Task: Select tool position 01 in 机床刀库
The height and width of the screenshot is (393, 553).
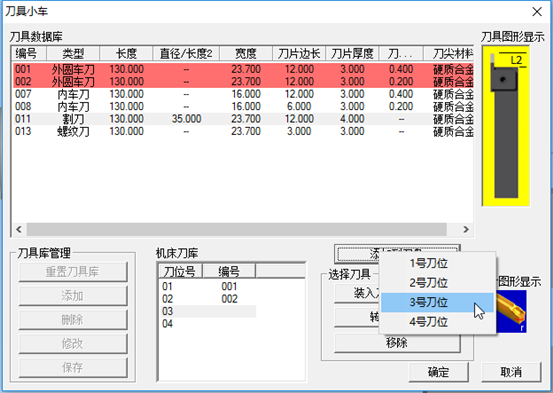Action: click(x=207, y=286)
